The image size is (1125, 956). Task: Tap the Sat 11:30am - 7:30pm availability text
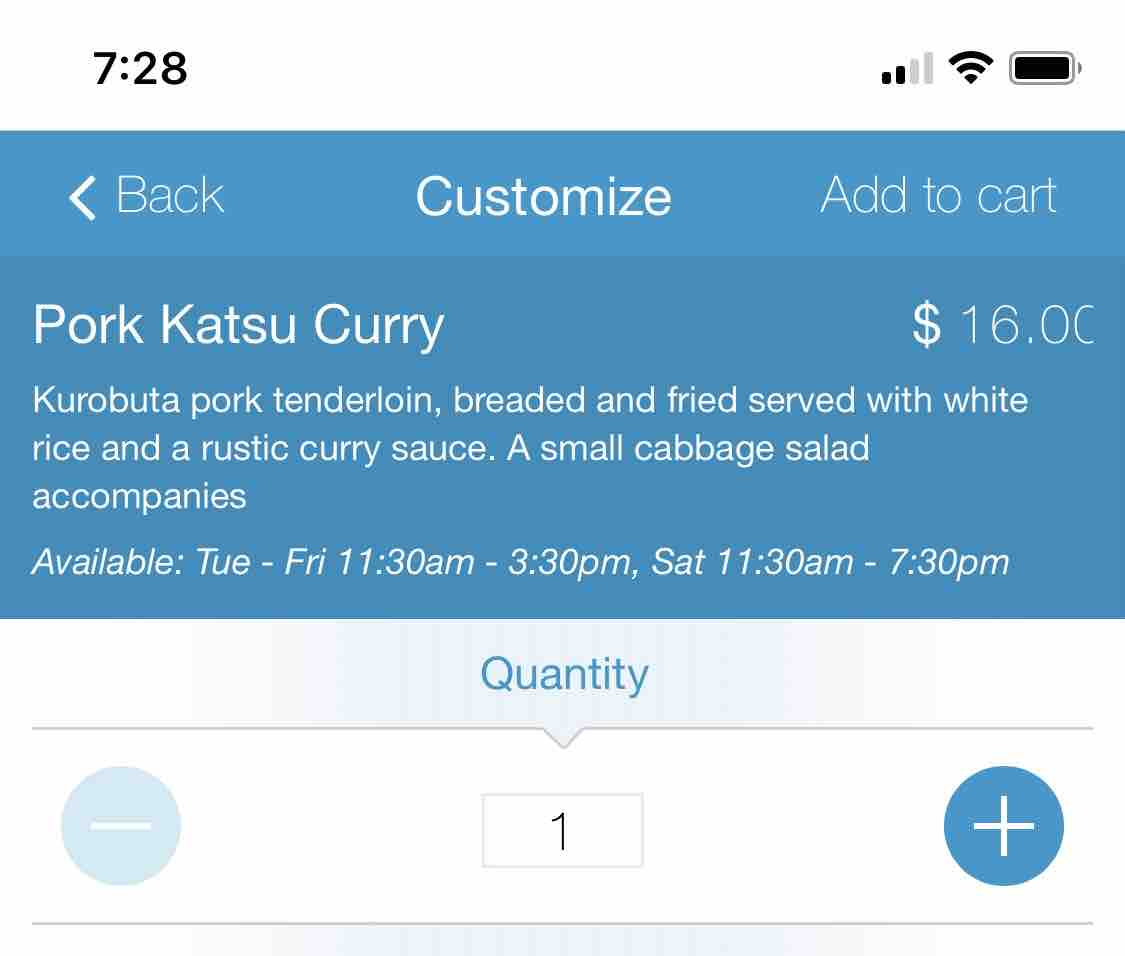coord(830,562)
